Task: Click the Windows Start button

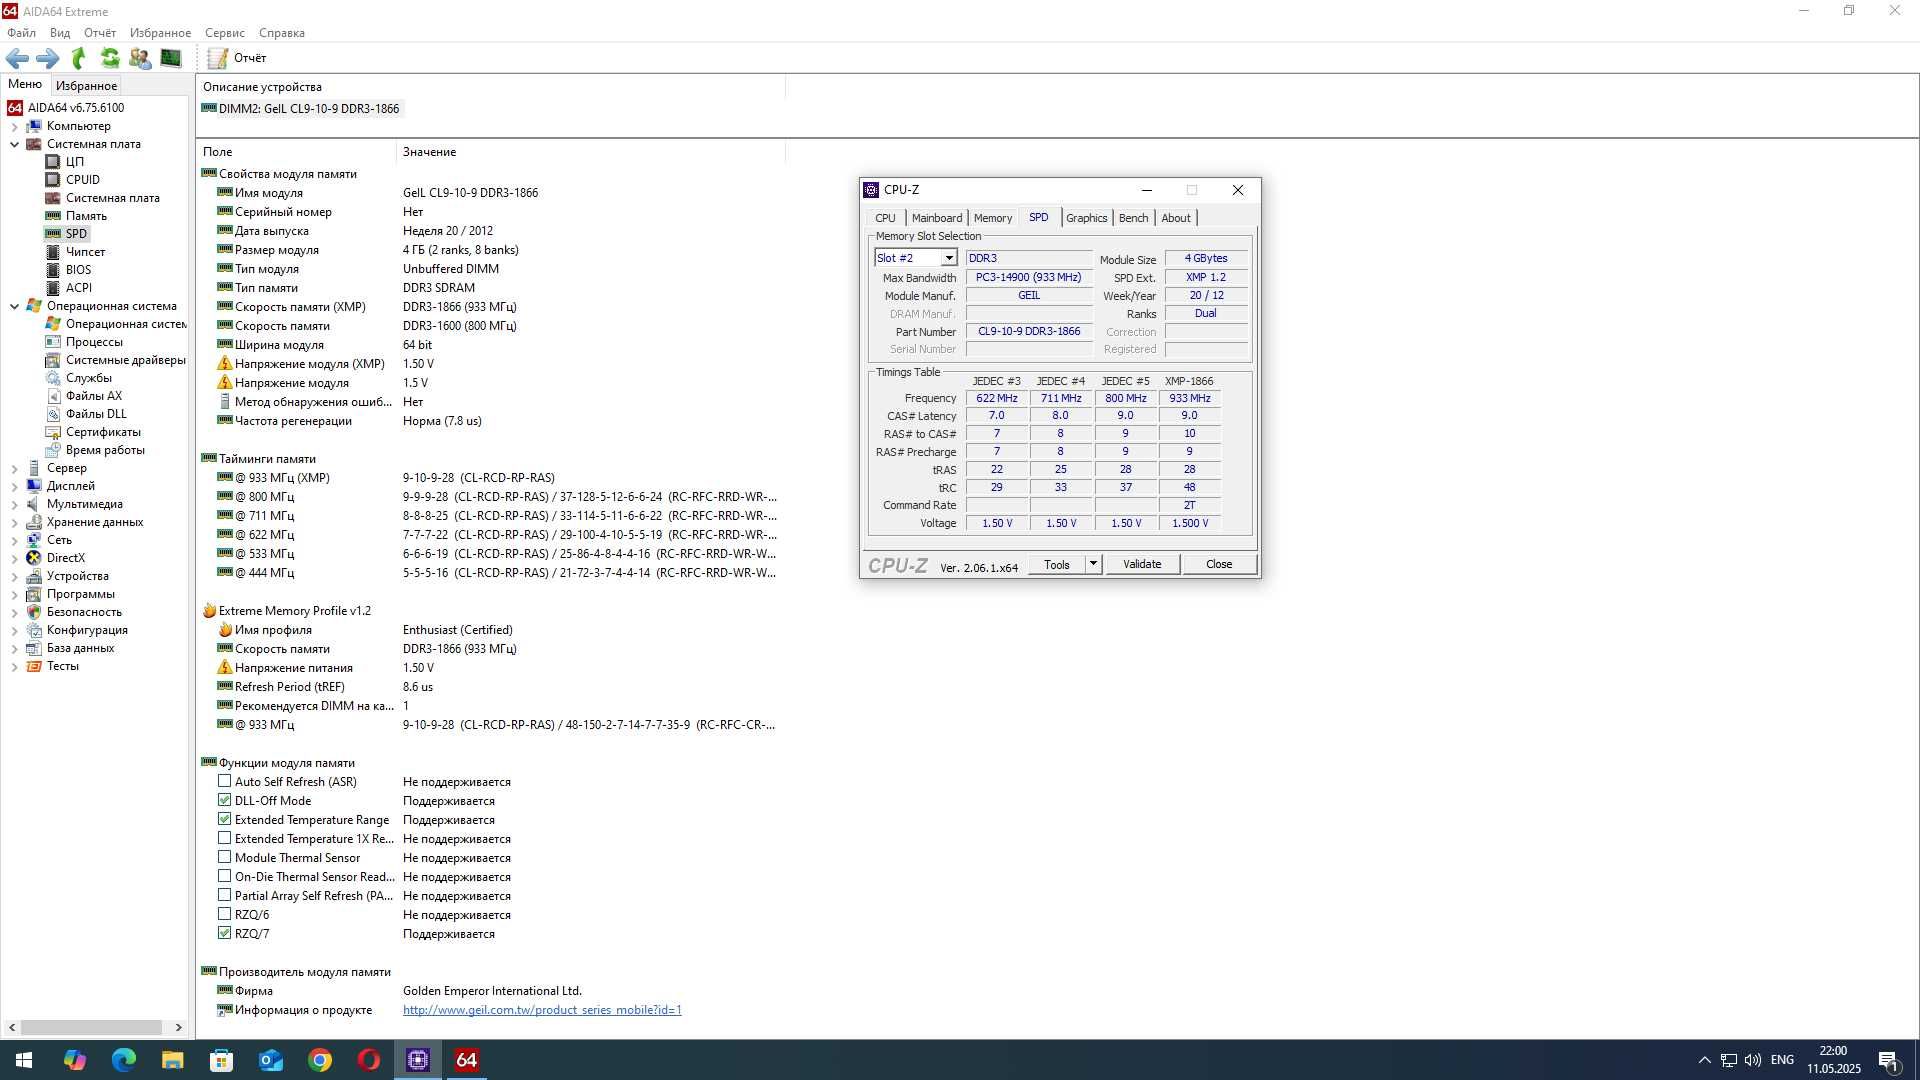Action: coord(24,1060)
